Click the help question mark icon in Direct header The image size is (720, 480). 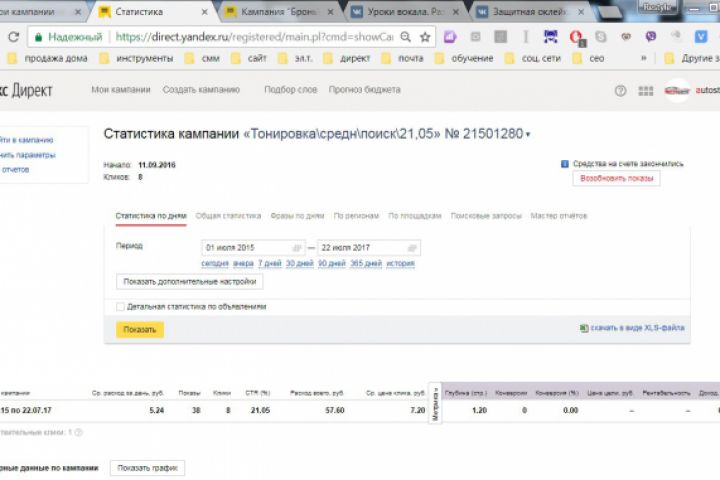pyautogui.click(x=620, y=91)
